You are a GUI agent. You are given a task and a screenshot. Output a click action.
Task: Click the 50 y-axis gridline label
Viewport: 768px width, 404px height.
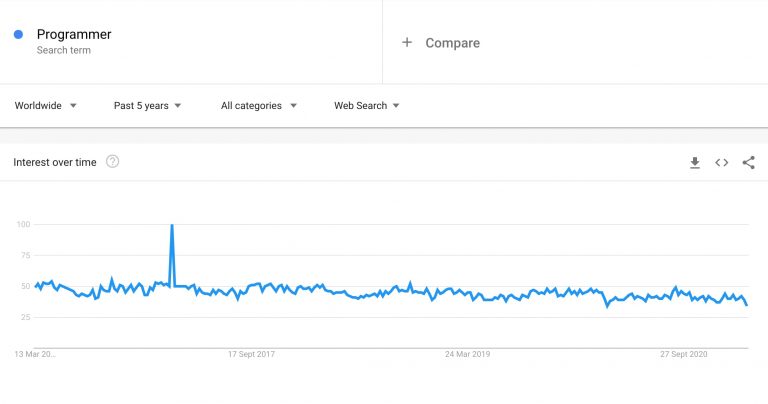24,287
